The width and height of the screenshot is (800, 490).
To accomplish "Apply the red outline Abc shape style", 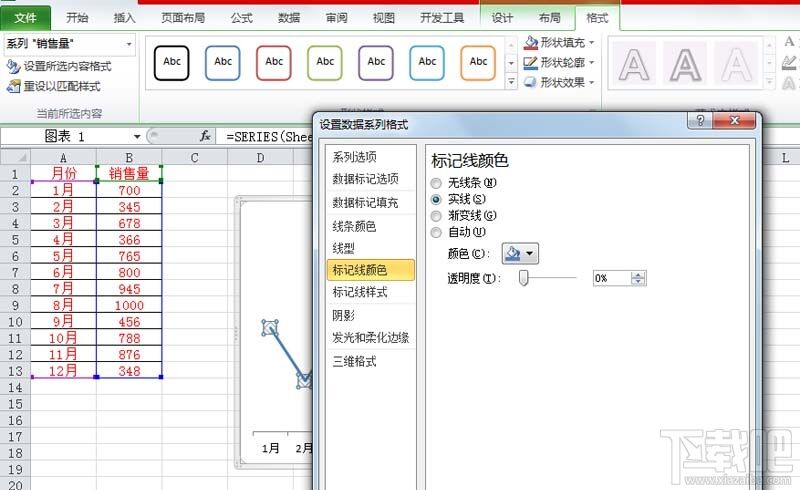I will [273, 63].
